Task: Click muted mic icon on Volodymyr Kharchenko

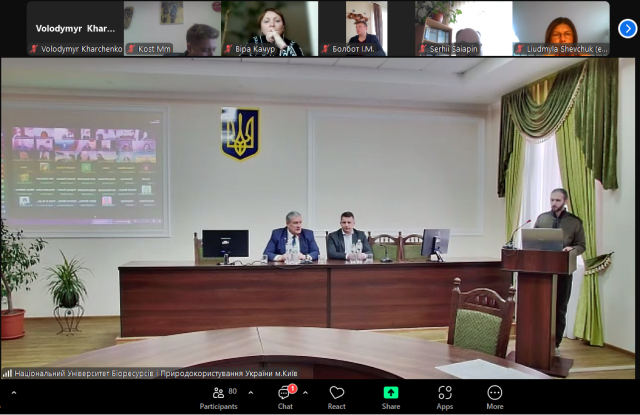Action: tap(34, 49)
